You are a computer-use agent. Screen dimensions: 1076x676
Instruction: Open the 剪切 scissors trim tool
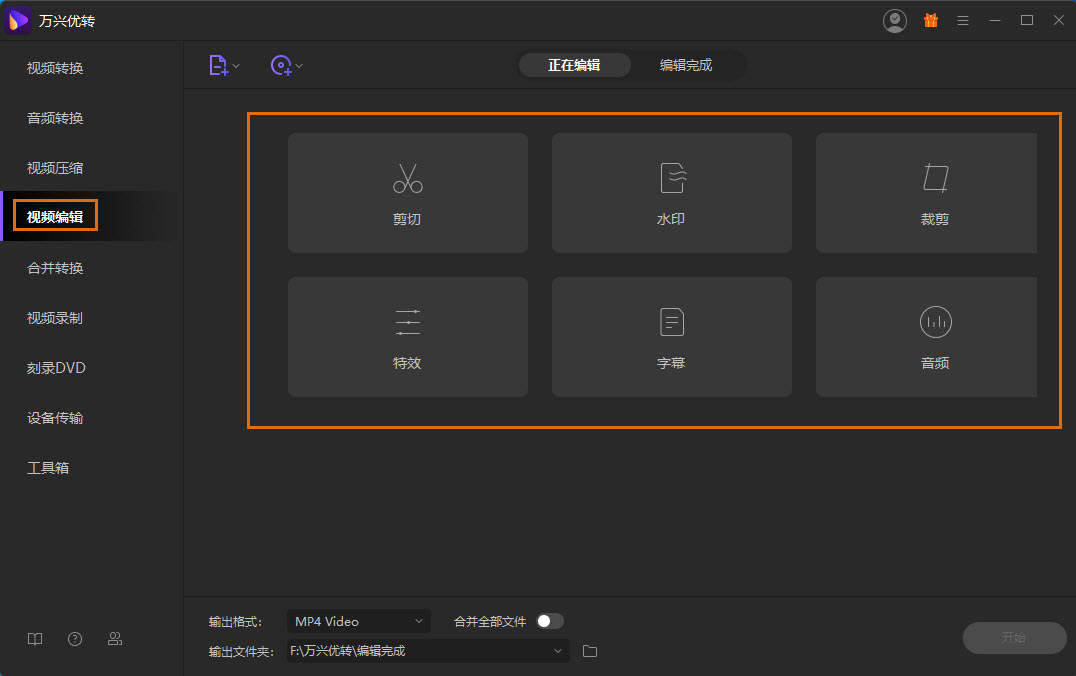click(x=407, y=193)
